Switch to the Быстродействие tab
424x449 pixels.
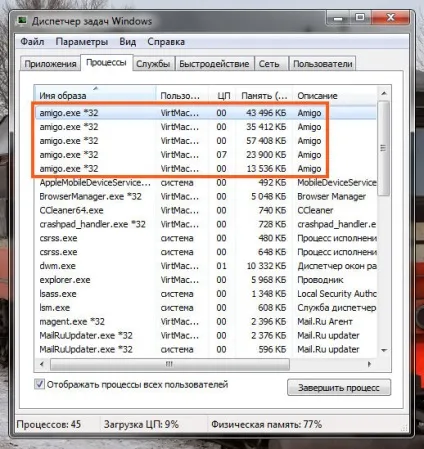[214, 64]
